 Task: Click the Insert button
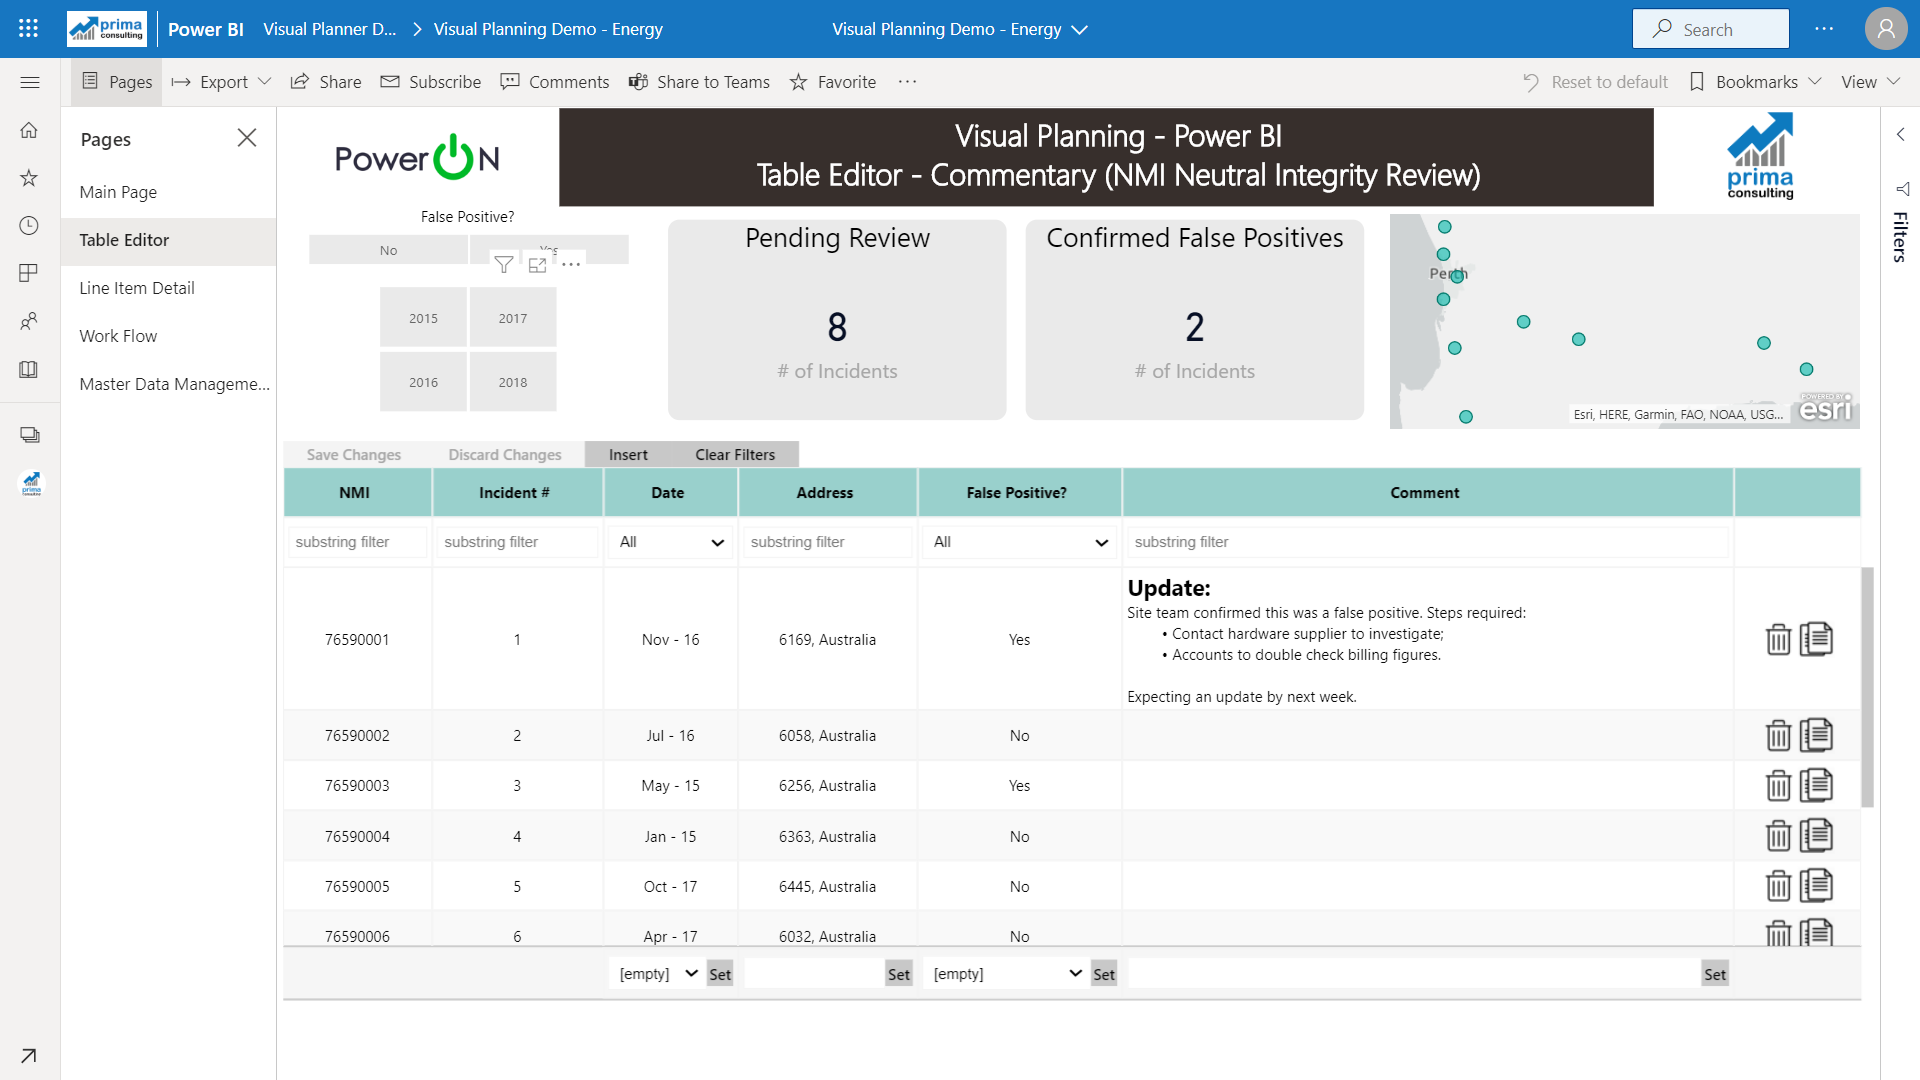click(x=628, y=455)
